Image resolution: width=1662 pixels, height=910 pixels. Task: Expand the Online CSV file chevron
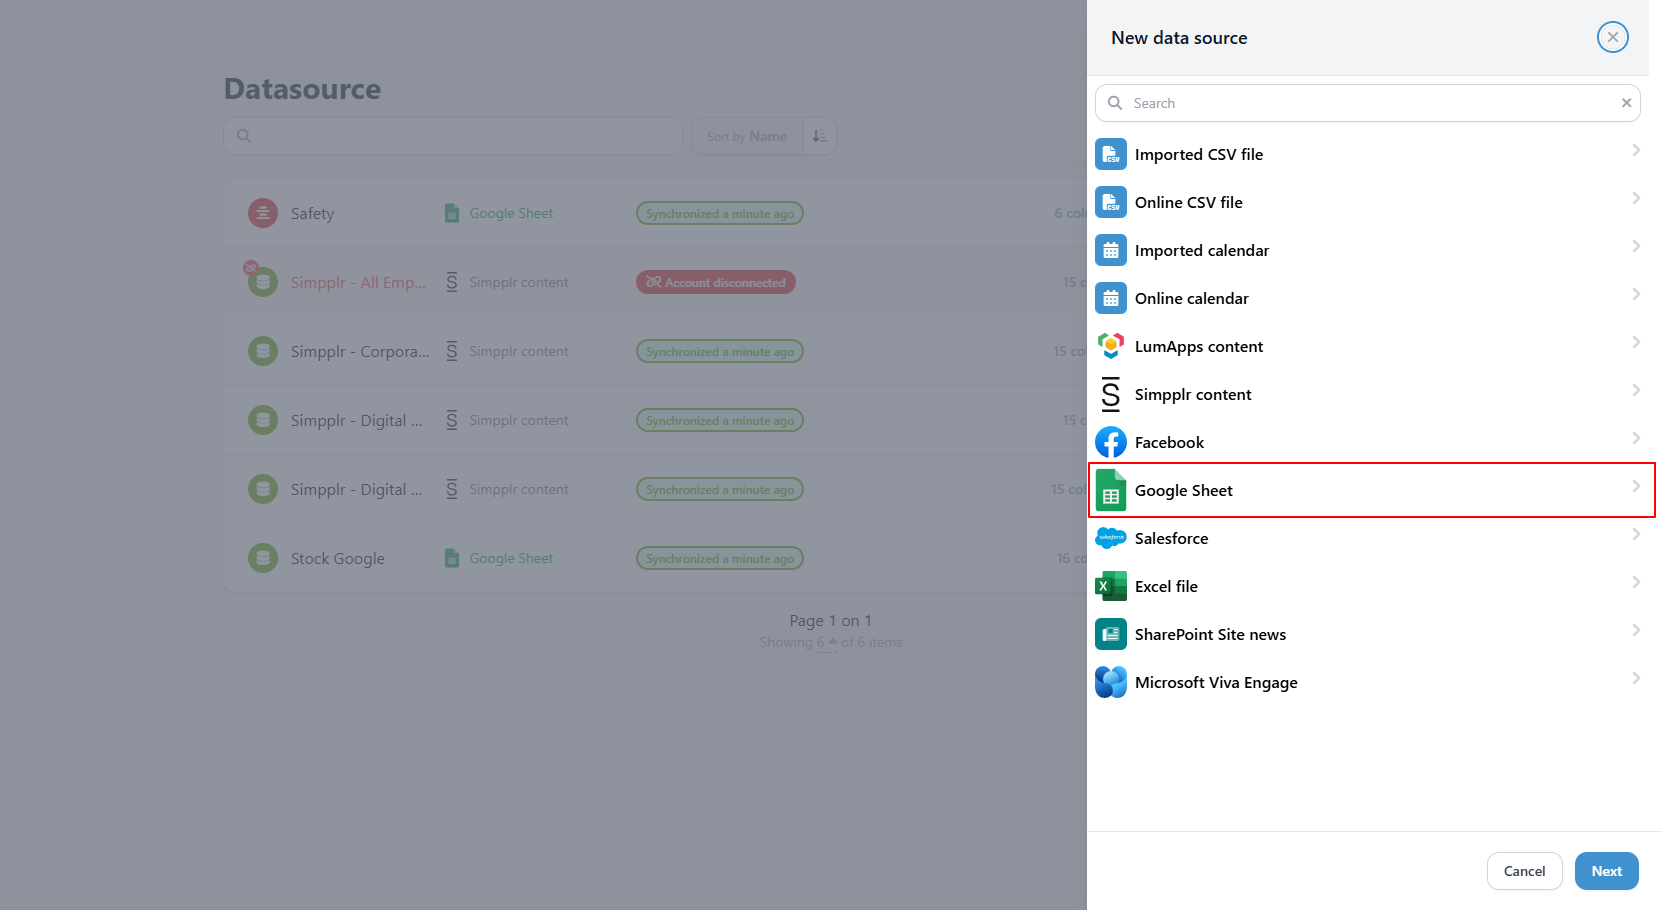[1636, 198]
